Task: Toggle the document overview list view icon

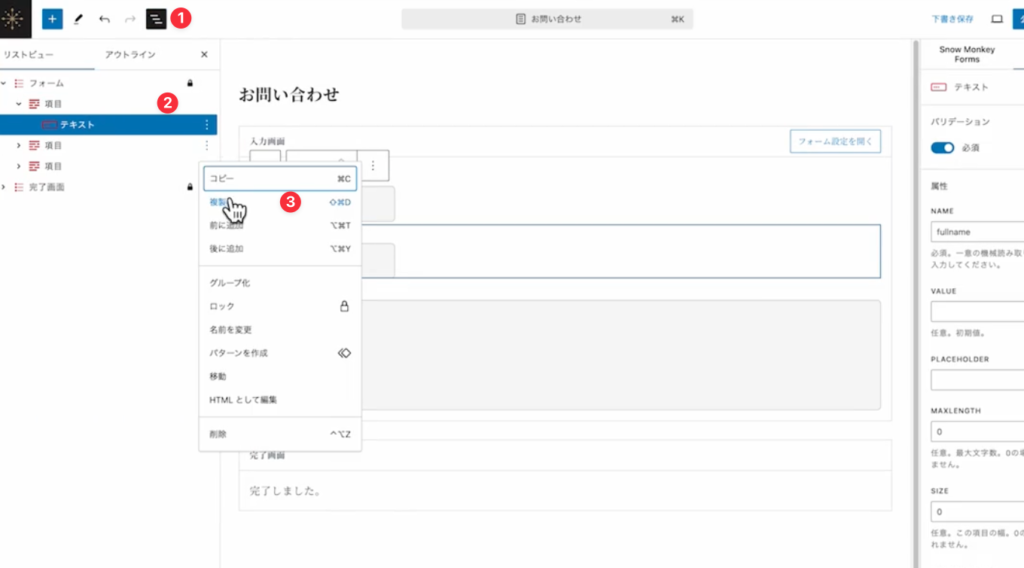Action: (x=156, y=19)
